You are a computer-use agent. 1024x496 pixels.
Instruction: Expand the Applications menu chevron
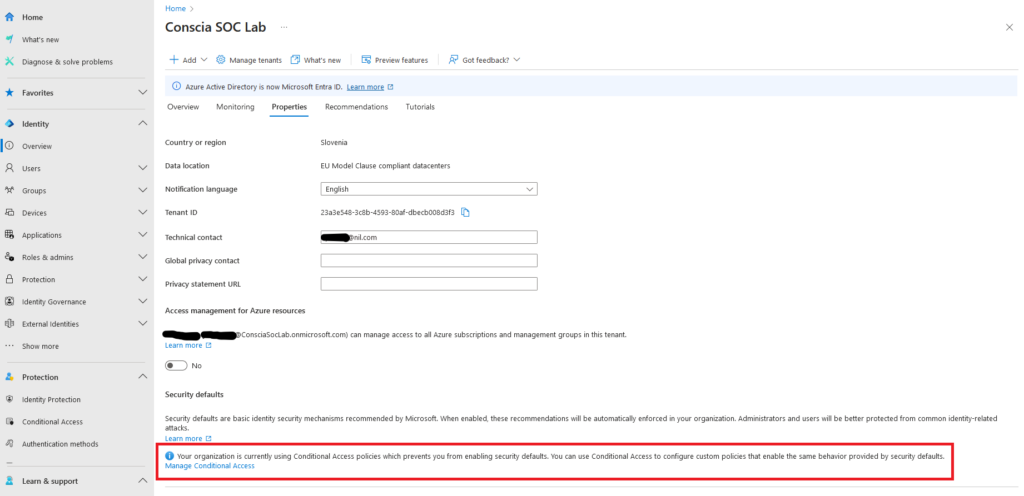(x=143, y=235)
